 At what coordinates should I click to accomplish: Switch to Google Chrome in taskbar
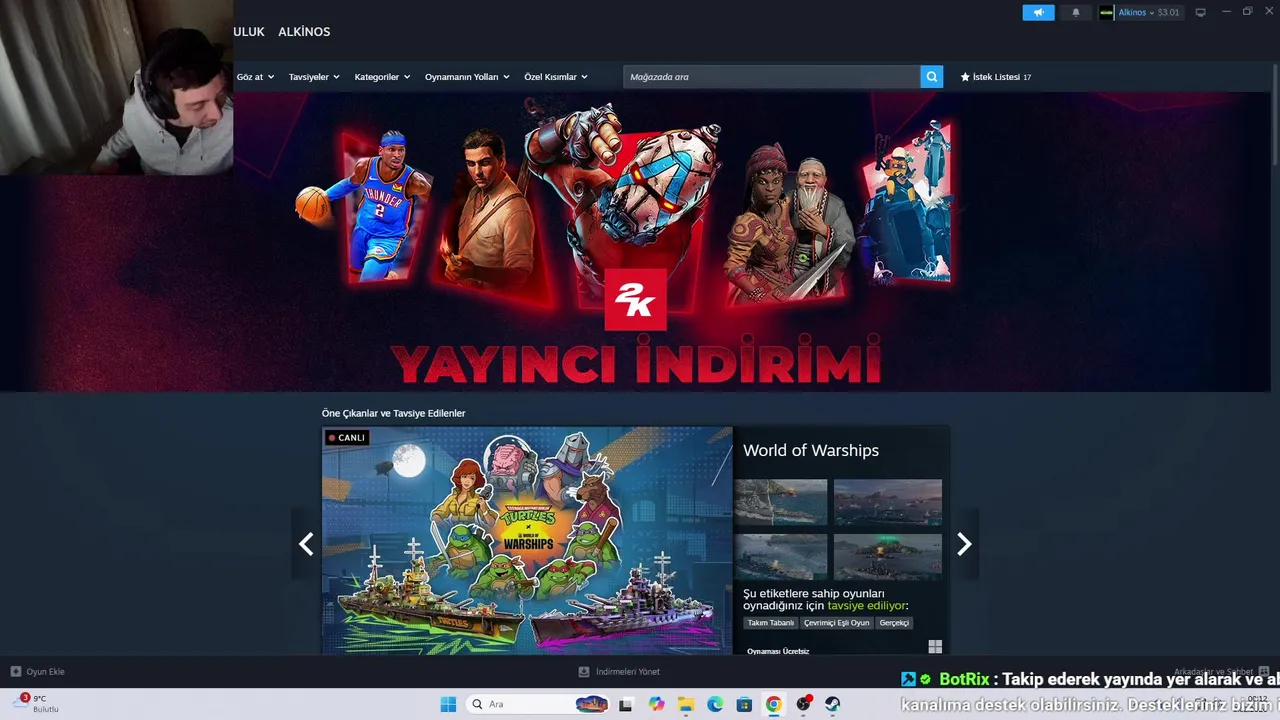(773, 704)
